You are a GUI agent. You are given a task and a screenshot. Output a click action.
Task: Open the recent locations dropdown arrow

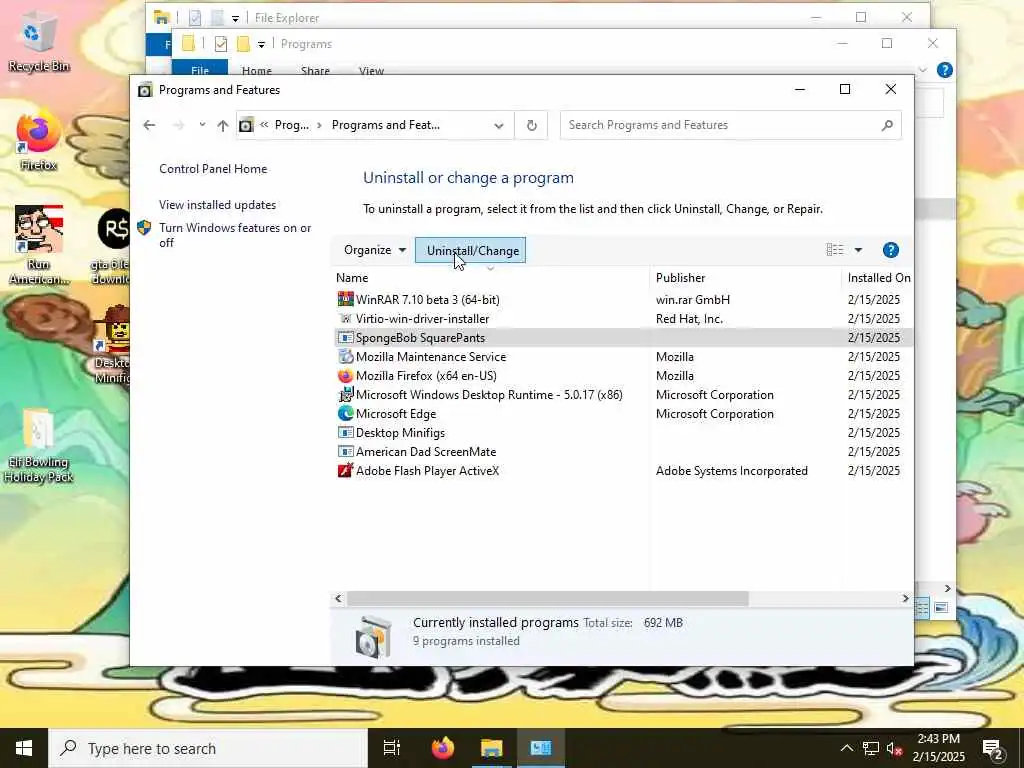point(202,125)
